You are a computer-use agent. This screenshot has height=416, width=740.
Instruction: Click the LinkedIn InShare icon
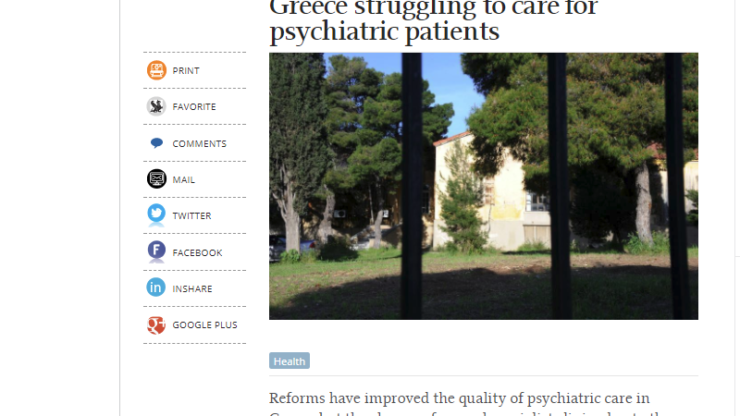156,288
